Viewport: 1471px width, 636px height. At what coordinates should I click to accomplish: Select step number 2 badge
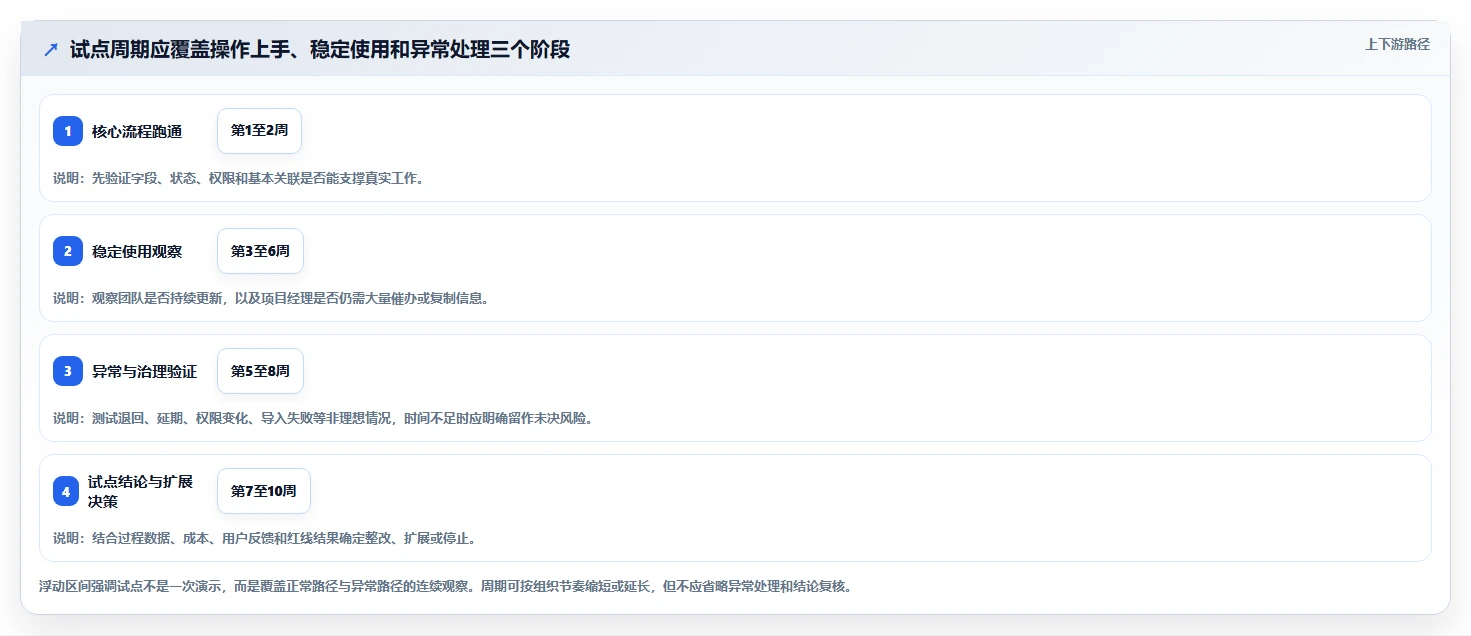pyautogui.click(x=68, y=251)
